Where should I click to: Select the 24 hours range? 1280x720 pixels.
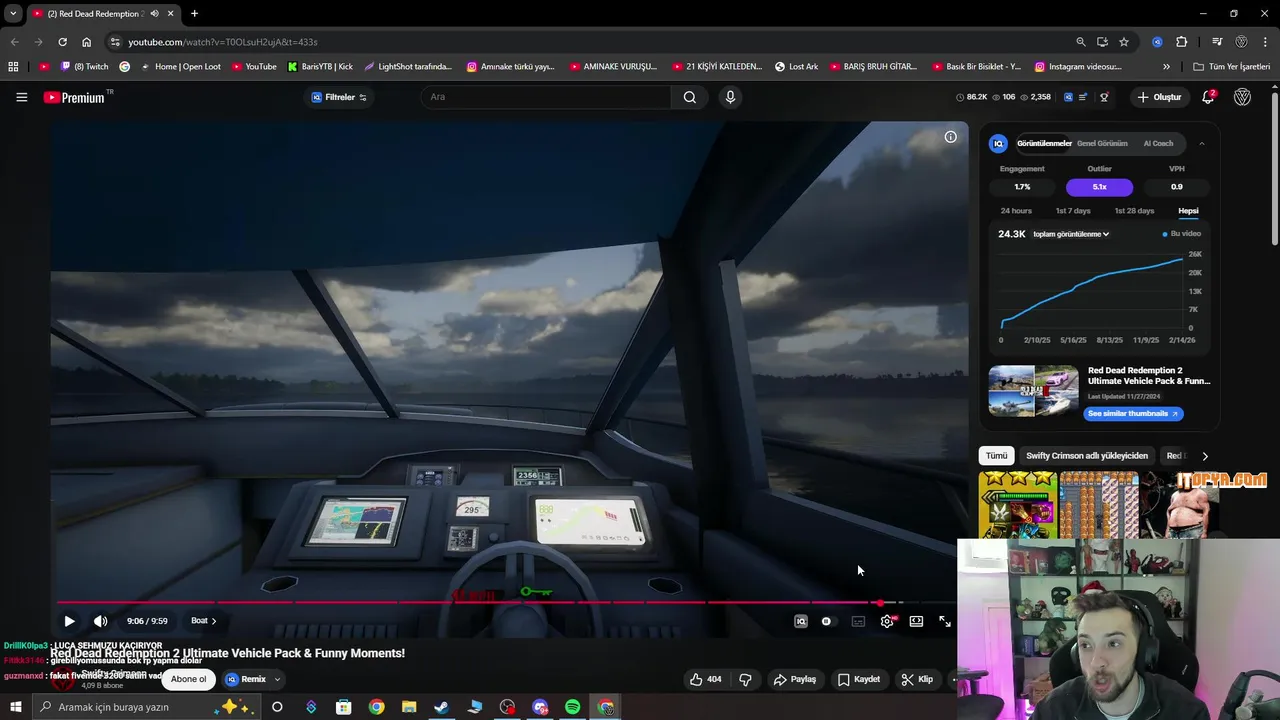pos(1016,211)
